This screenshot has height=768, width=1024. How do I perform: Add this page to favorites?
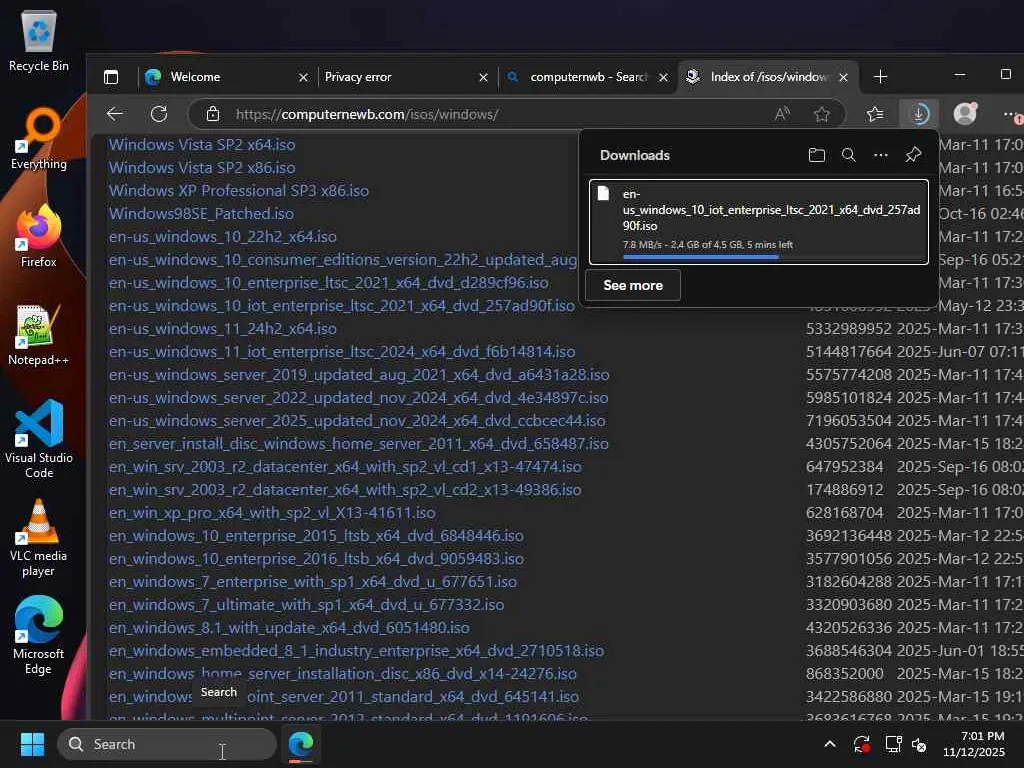(822, 114)
